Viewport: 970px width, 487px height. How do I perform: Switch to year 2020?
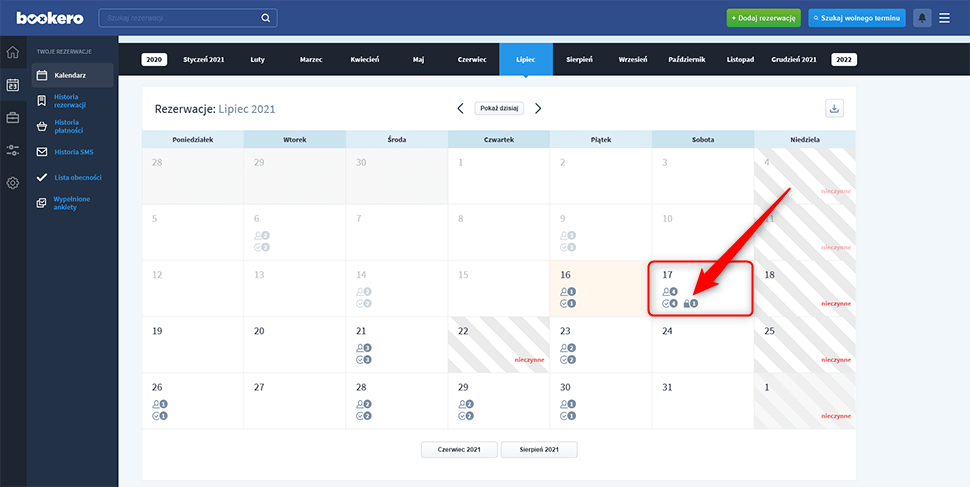154,60
